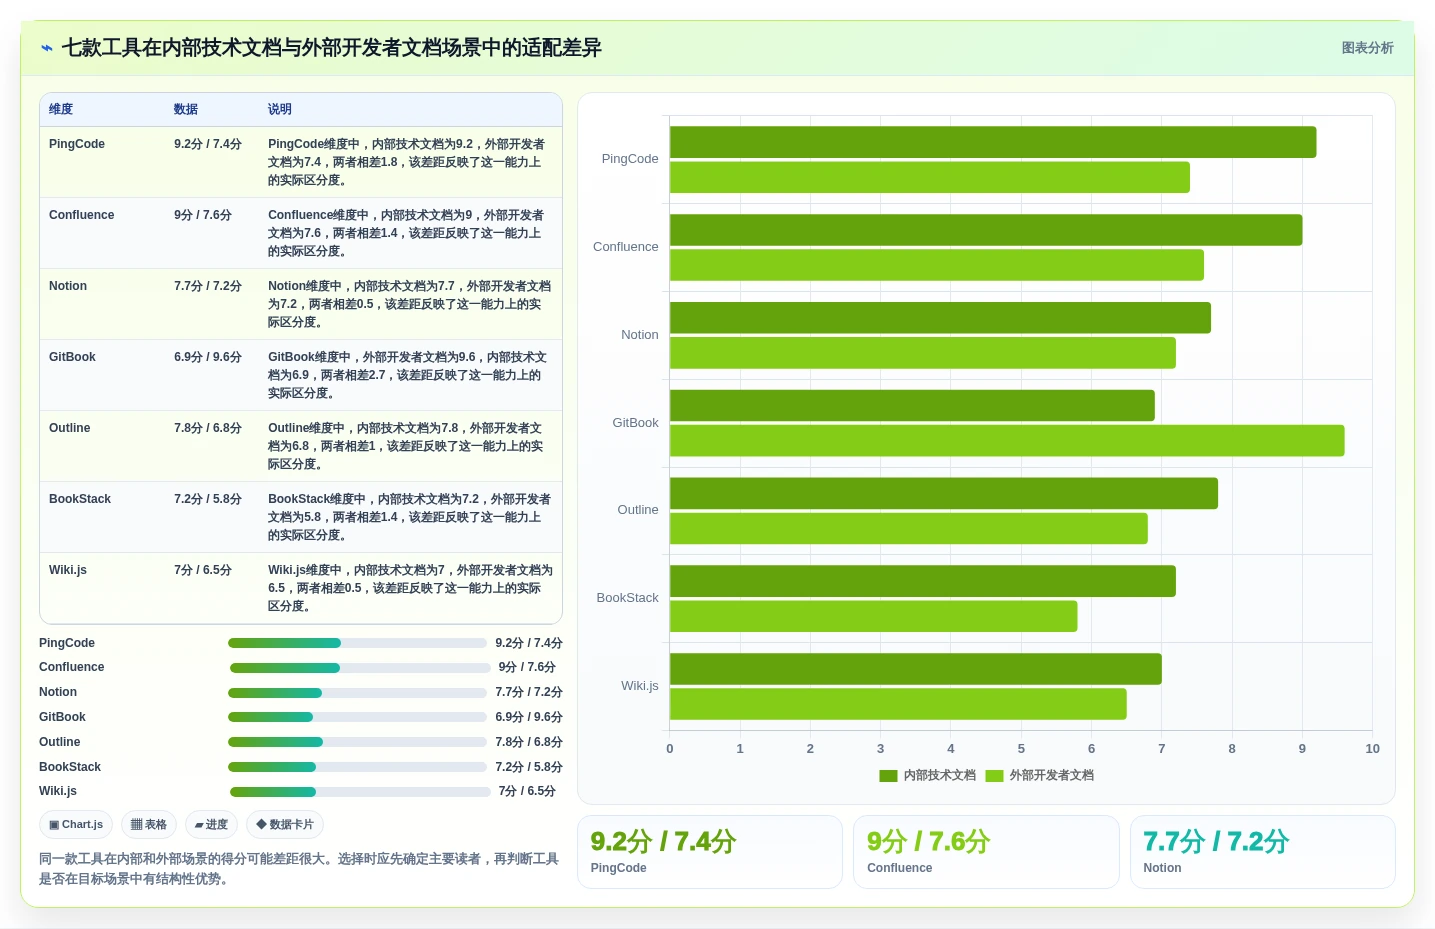The width and height of the screenshot is (1435, 929).
Task: Click the 说明 column header
Action: tap(280, 109)
